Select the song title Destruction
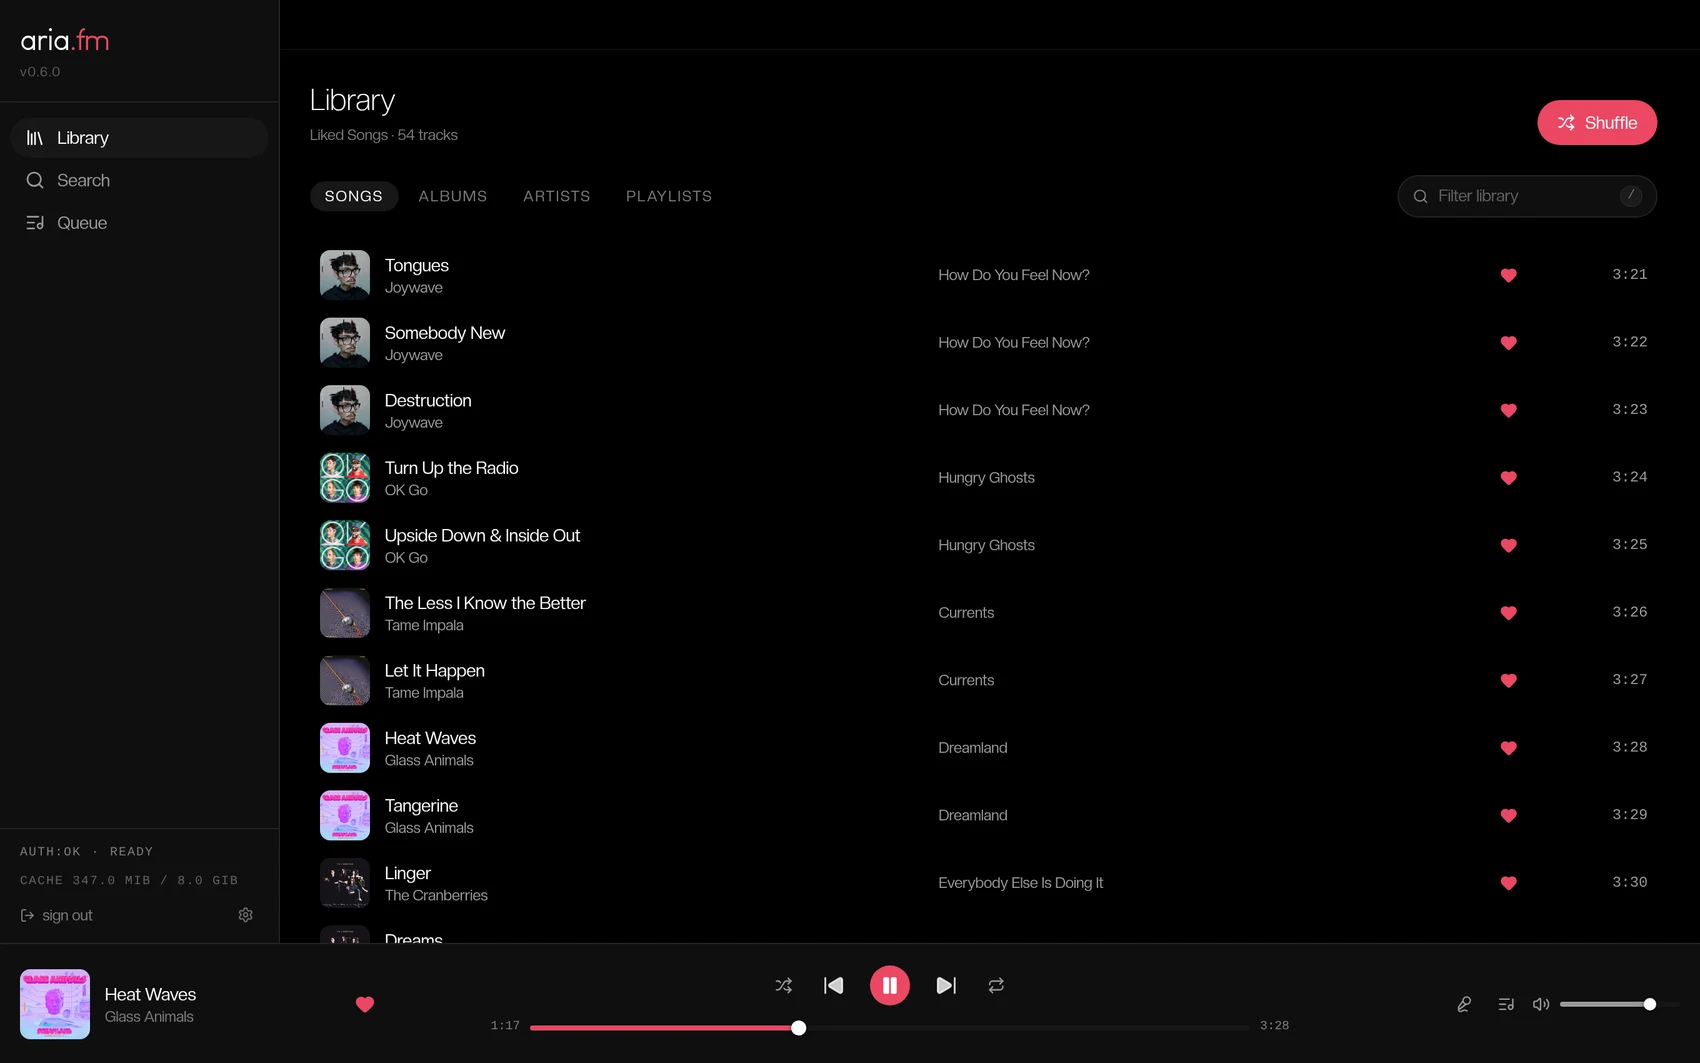Image resolution: width=1700 pixels, height=1063 pixels. (428, 400)
